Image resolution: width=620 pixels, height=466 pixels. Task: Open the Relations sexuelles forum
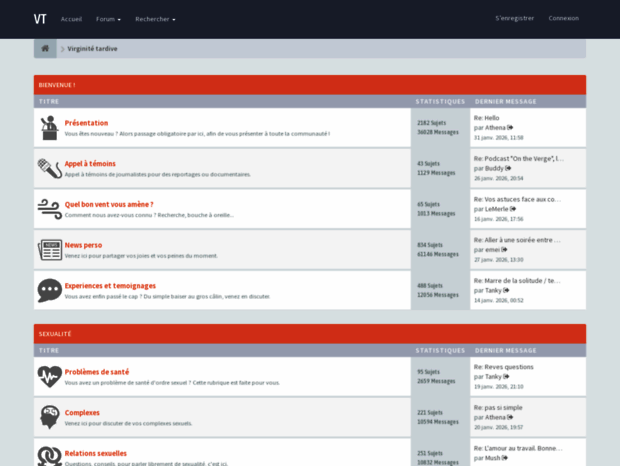tap(96, 453)
